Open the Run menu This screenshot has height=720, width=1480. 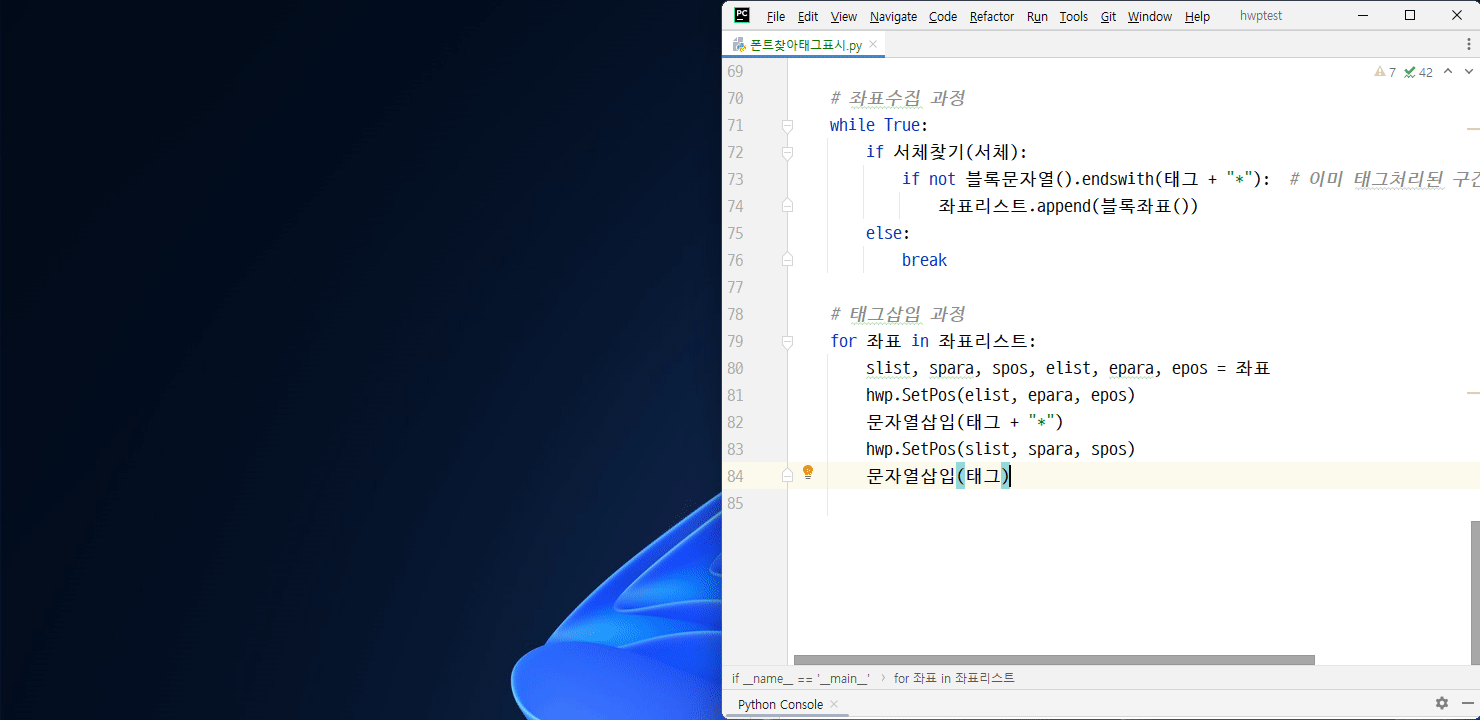click(1037, 16)
